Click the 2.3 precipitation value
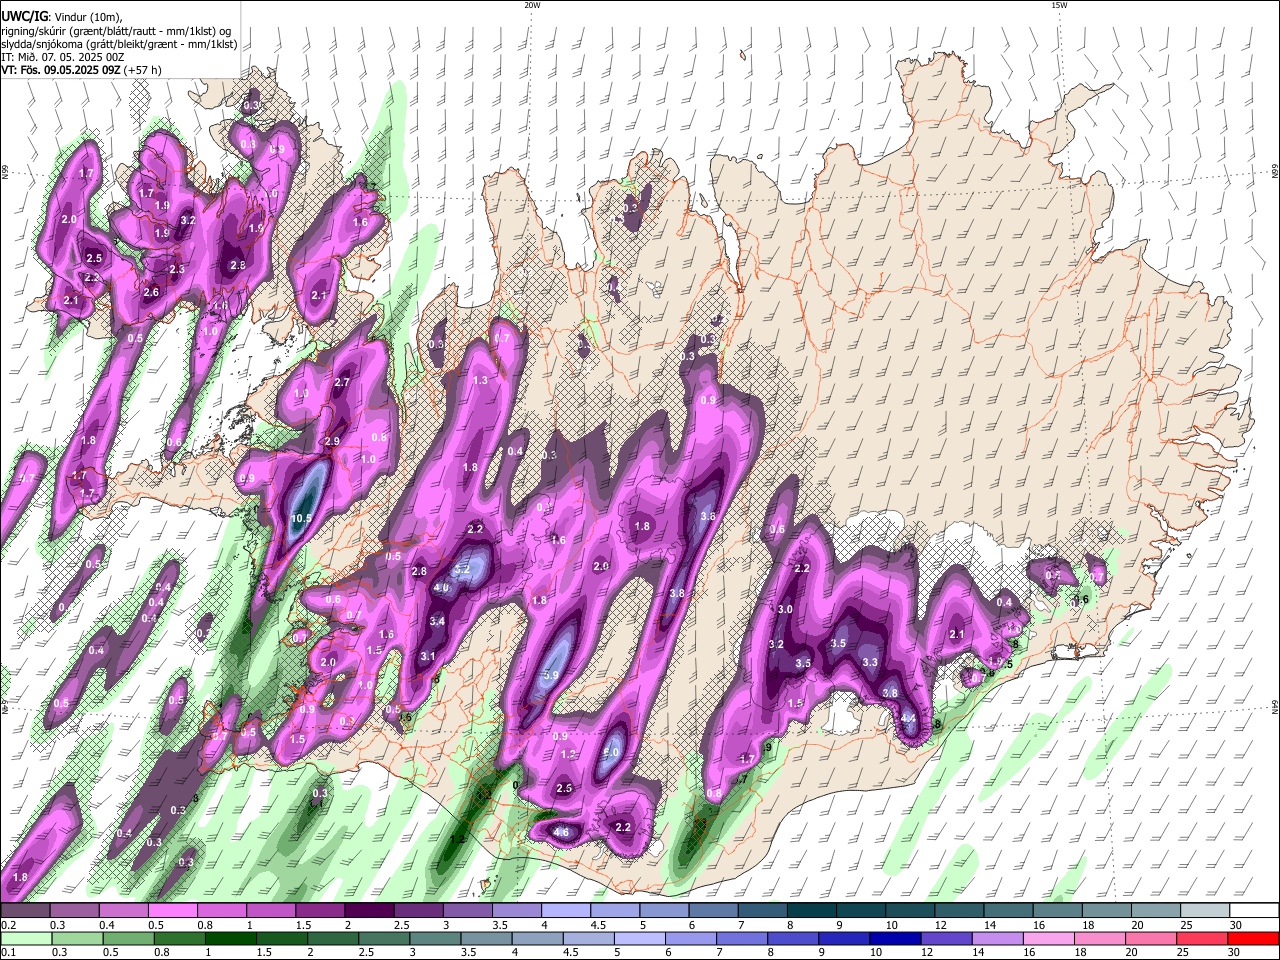The height and width of the screenshot is (960, 1280). [x=177, y=270]
